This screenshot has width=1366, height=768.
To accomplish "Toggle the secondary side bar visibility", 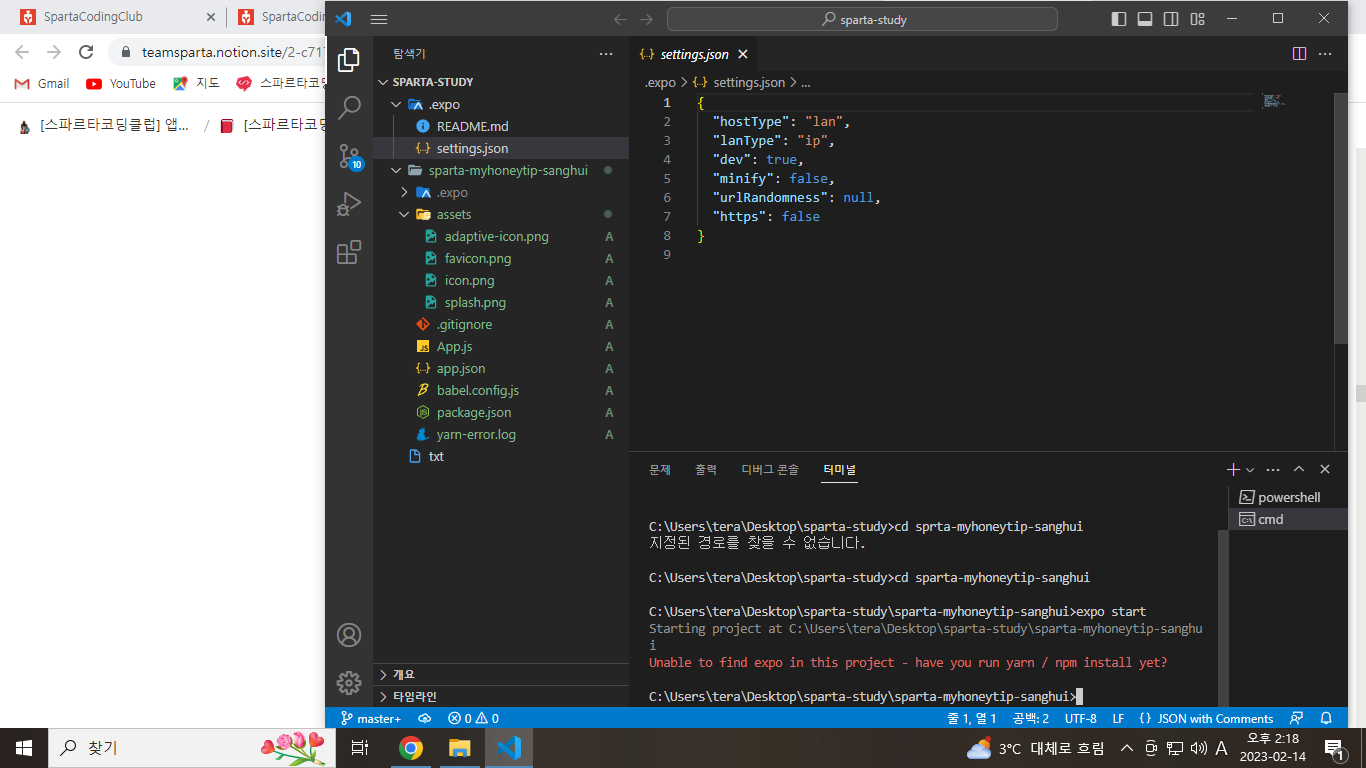I will 1172,19.
